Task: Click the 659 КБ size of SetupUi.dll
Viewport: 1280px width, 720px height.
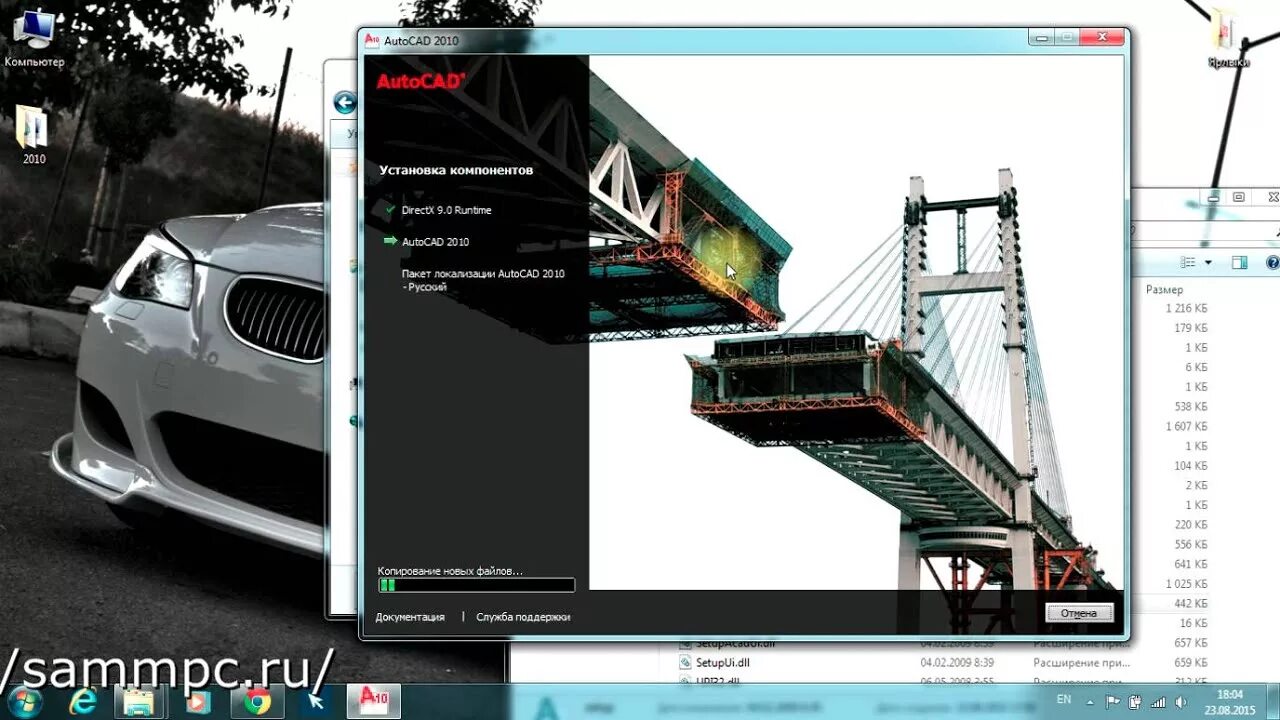Action: 1190,662
